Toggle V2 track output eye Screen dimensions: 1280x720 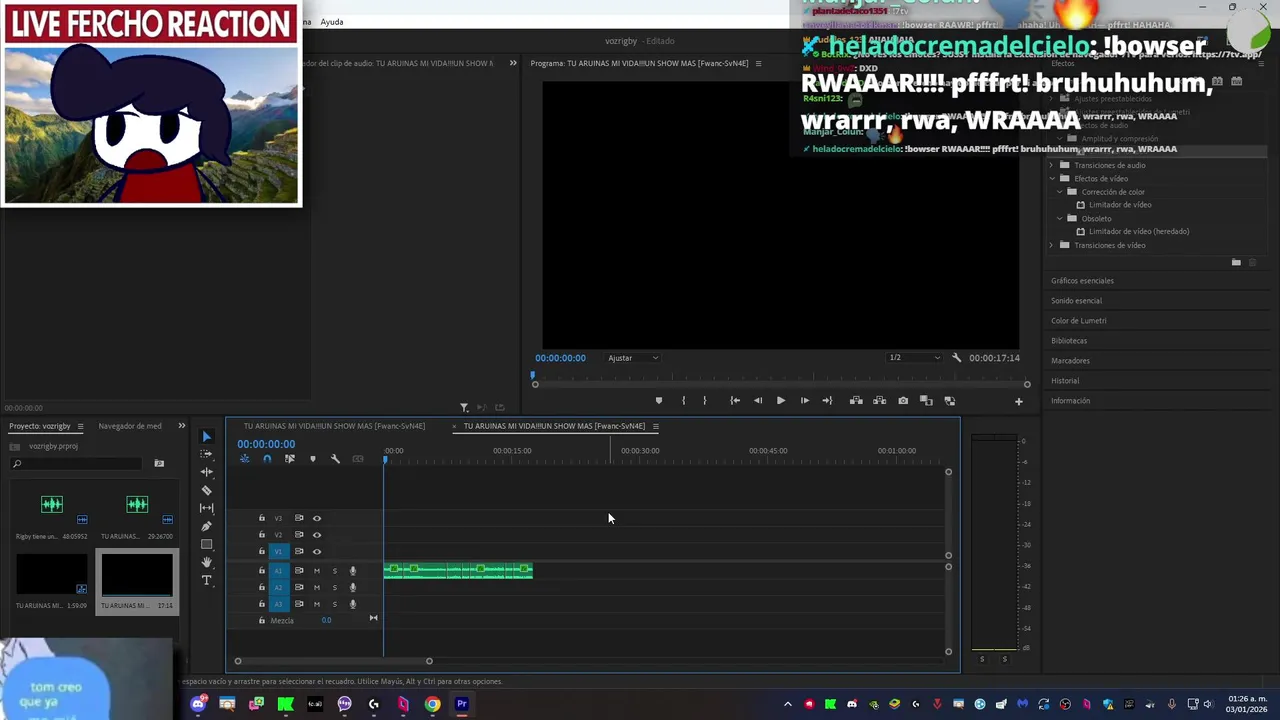[x=317, y=535]
